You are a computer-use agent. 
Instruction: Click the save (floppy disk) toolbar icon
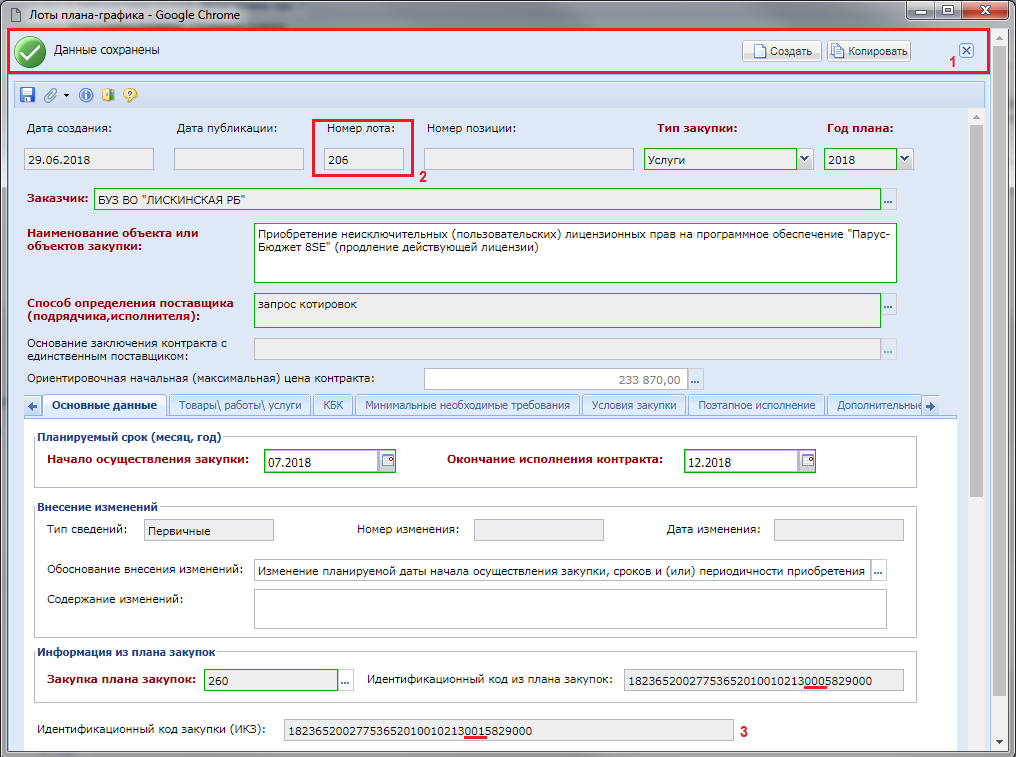(x=27, y=95)
